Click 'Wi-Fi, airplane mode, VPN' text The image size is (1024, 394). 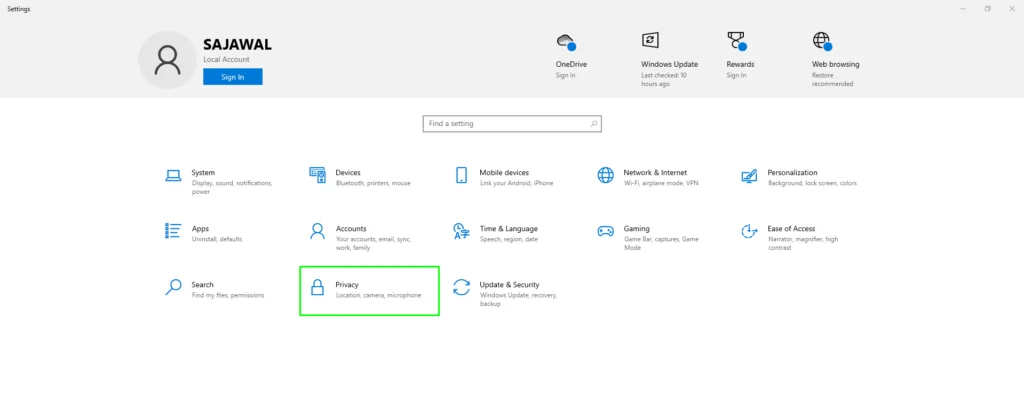point(661,184)
